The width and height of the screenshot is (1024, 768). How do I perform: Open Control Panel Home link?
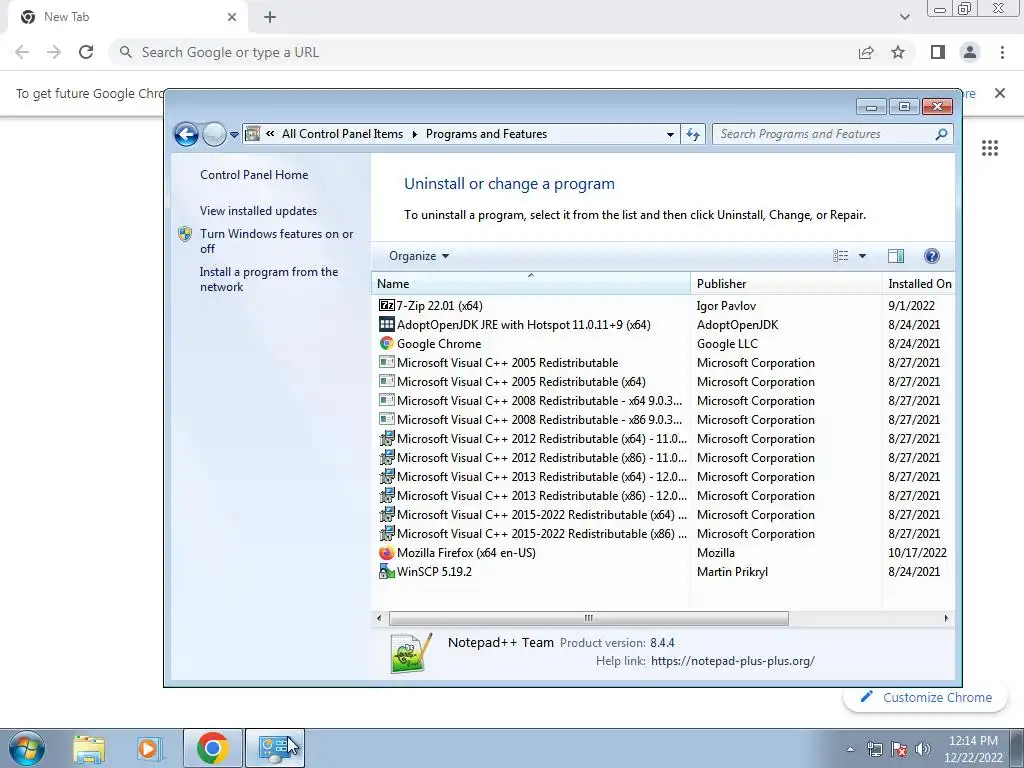click(x=254, y=174)
